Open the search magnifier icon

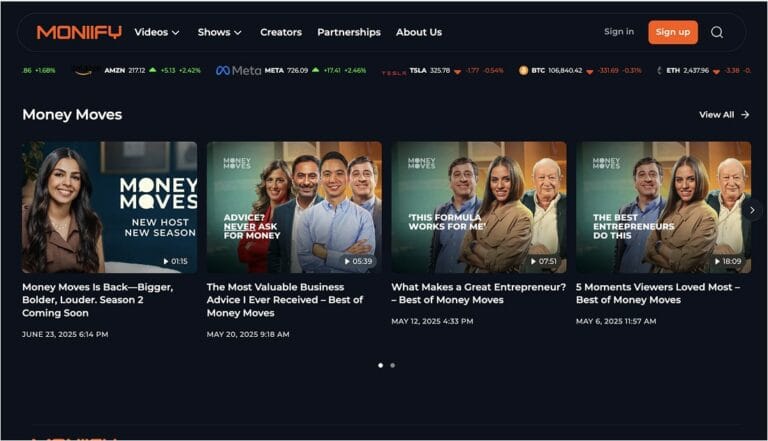pyautogui.click(x=717, y=32)
